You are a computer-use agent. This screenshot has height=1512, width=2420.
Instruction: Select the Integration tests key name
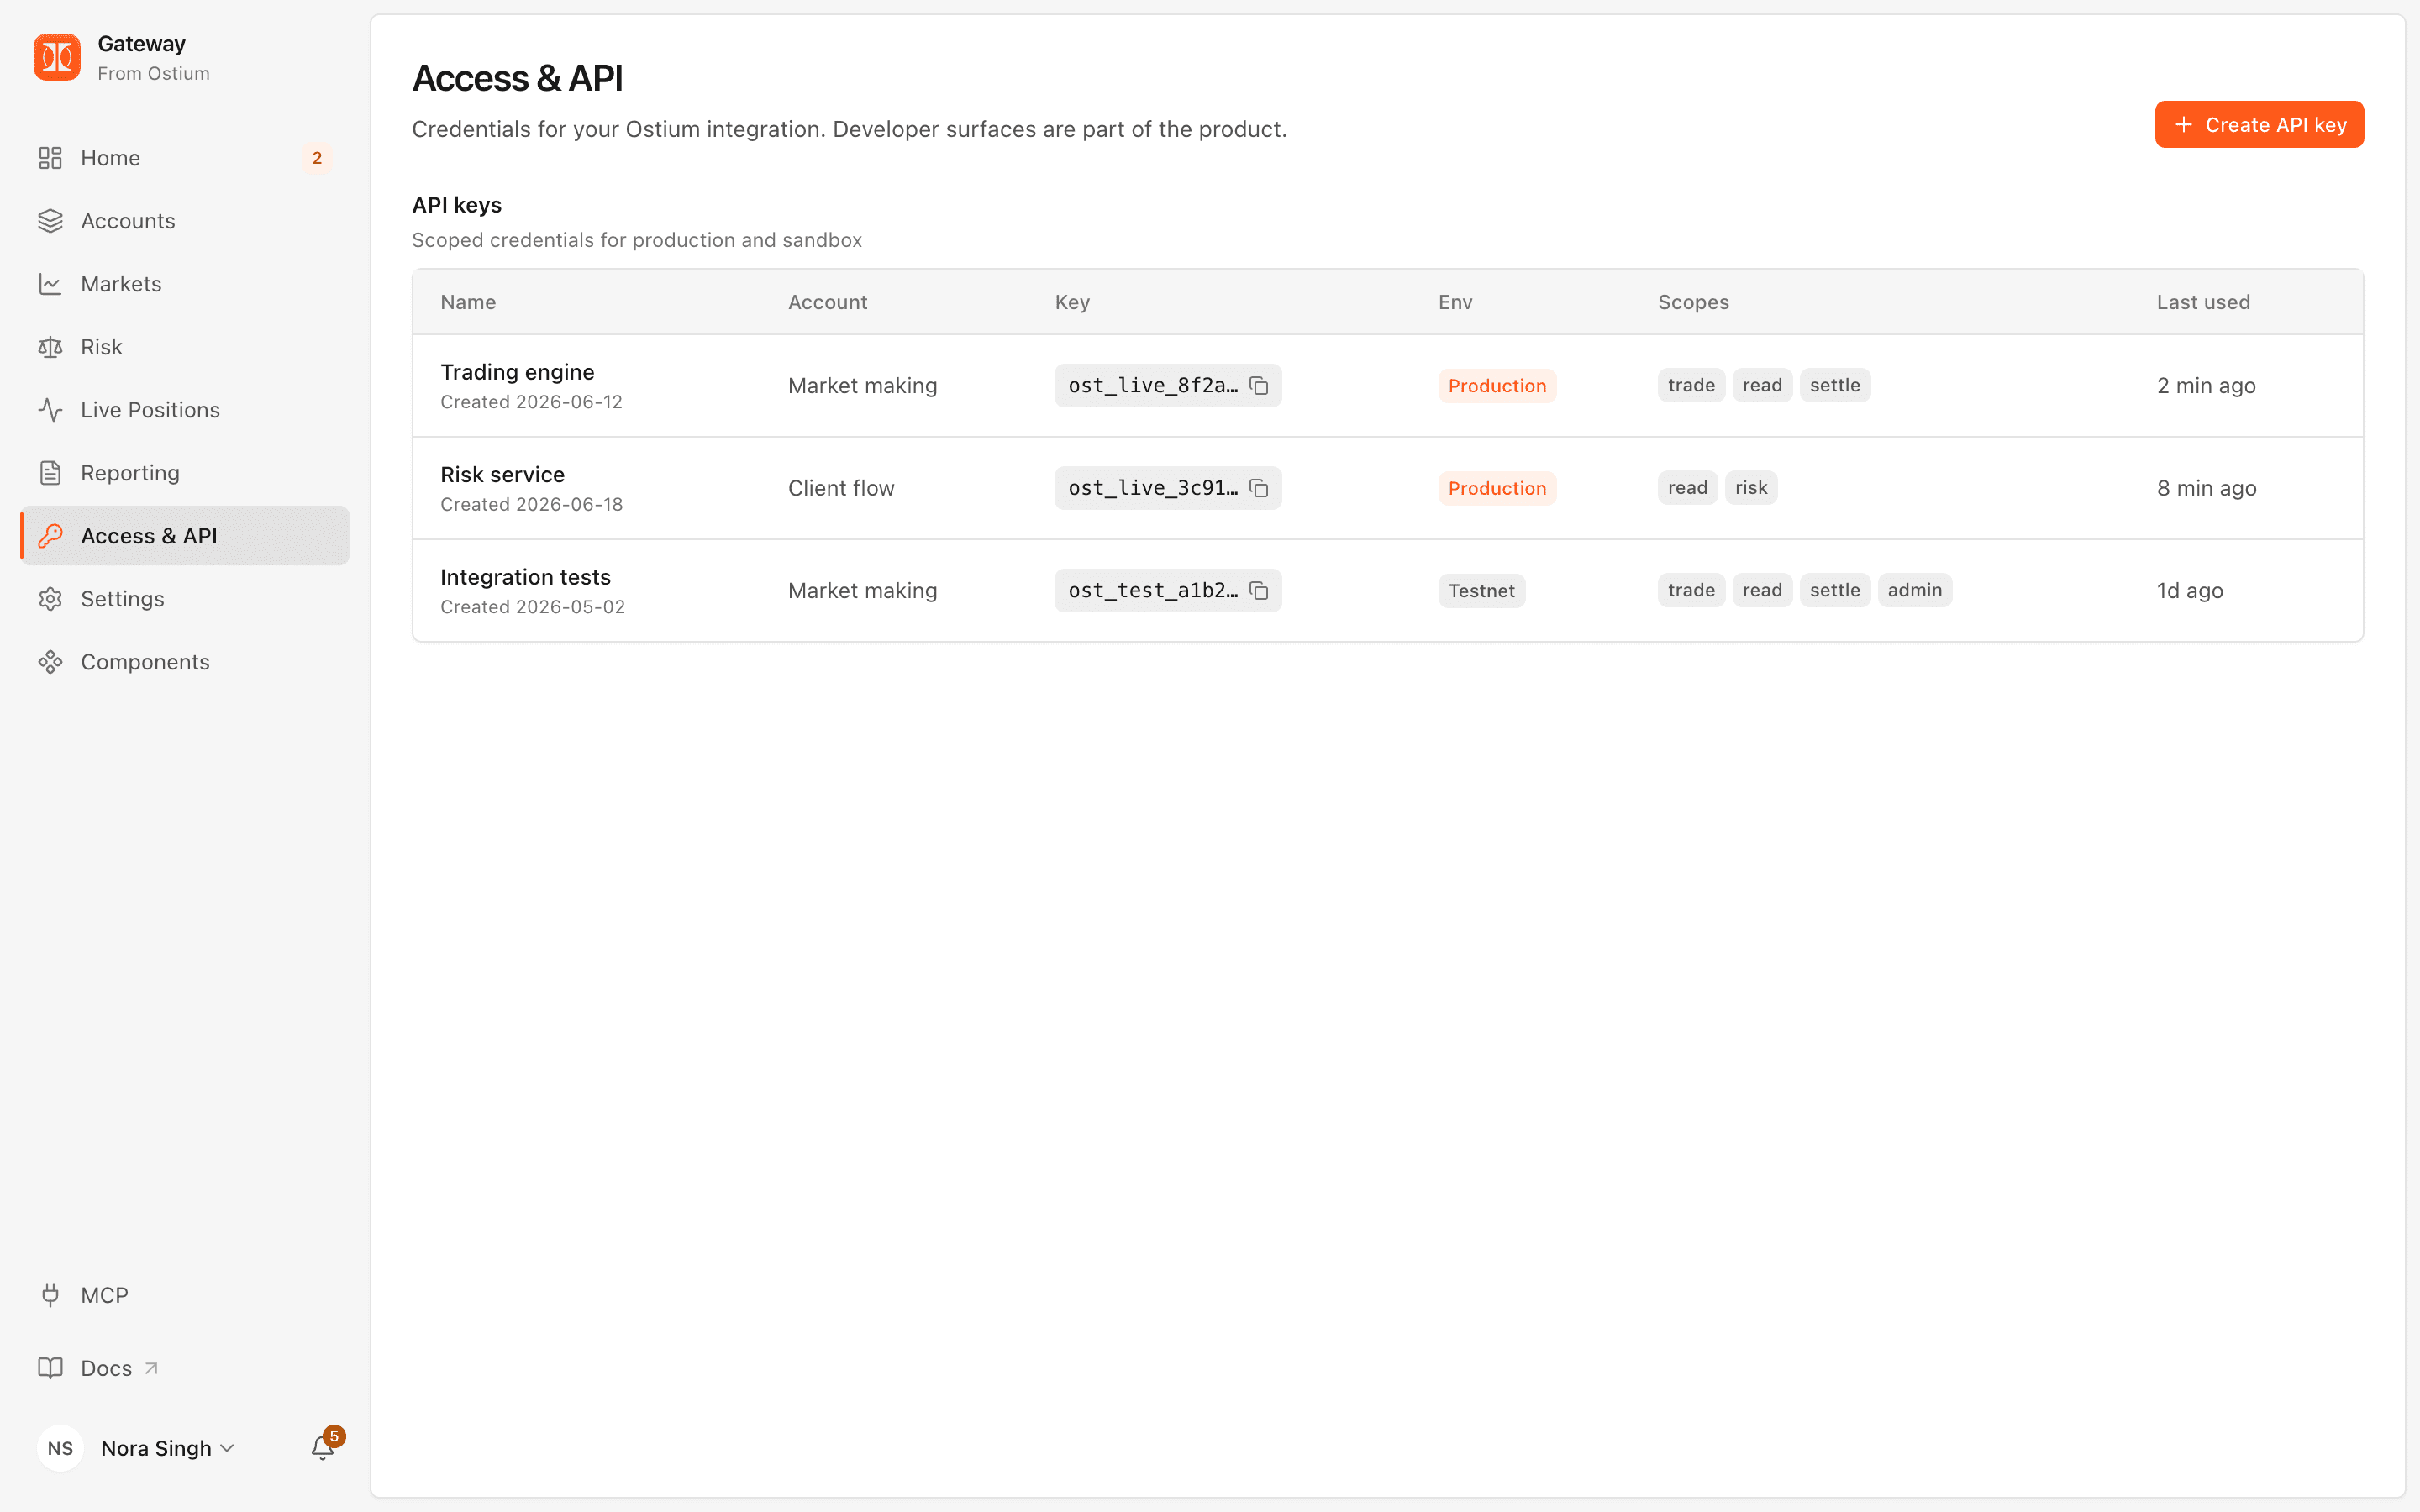pyautogui.click(x=525, y=577)
